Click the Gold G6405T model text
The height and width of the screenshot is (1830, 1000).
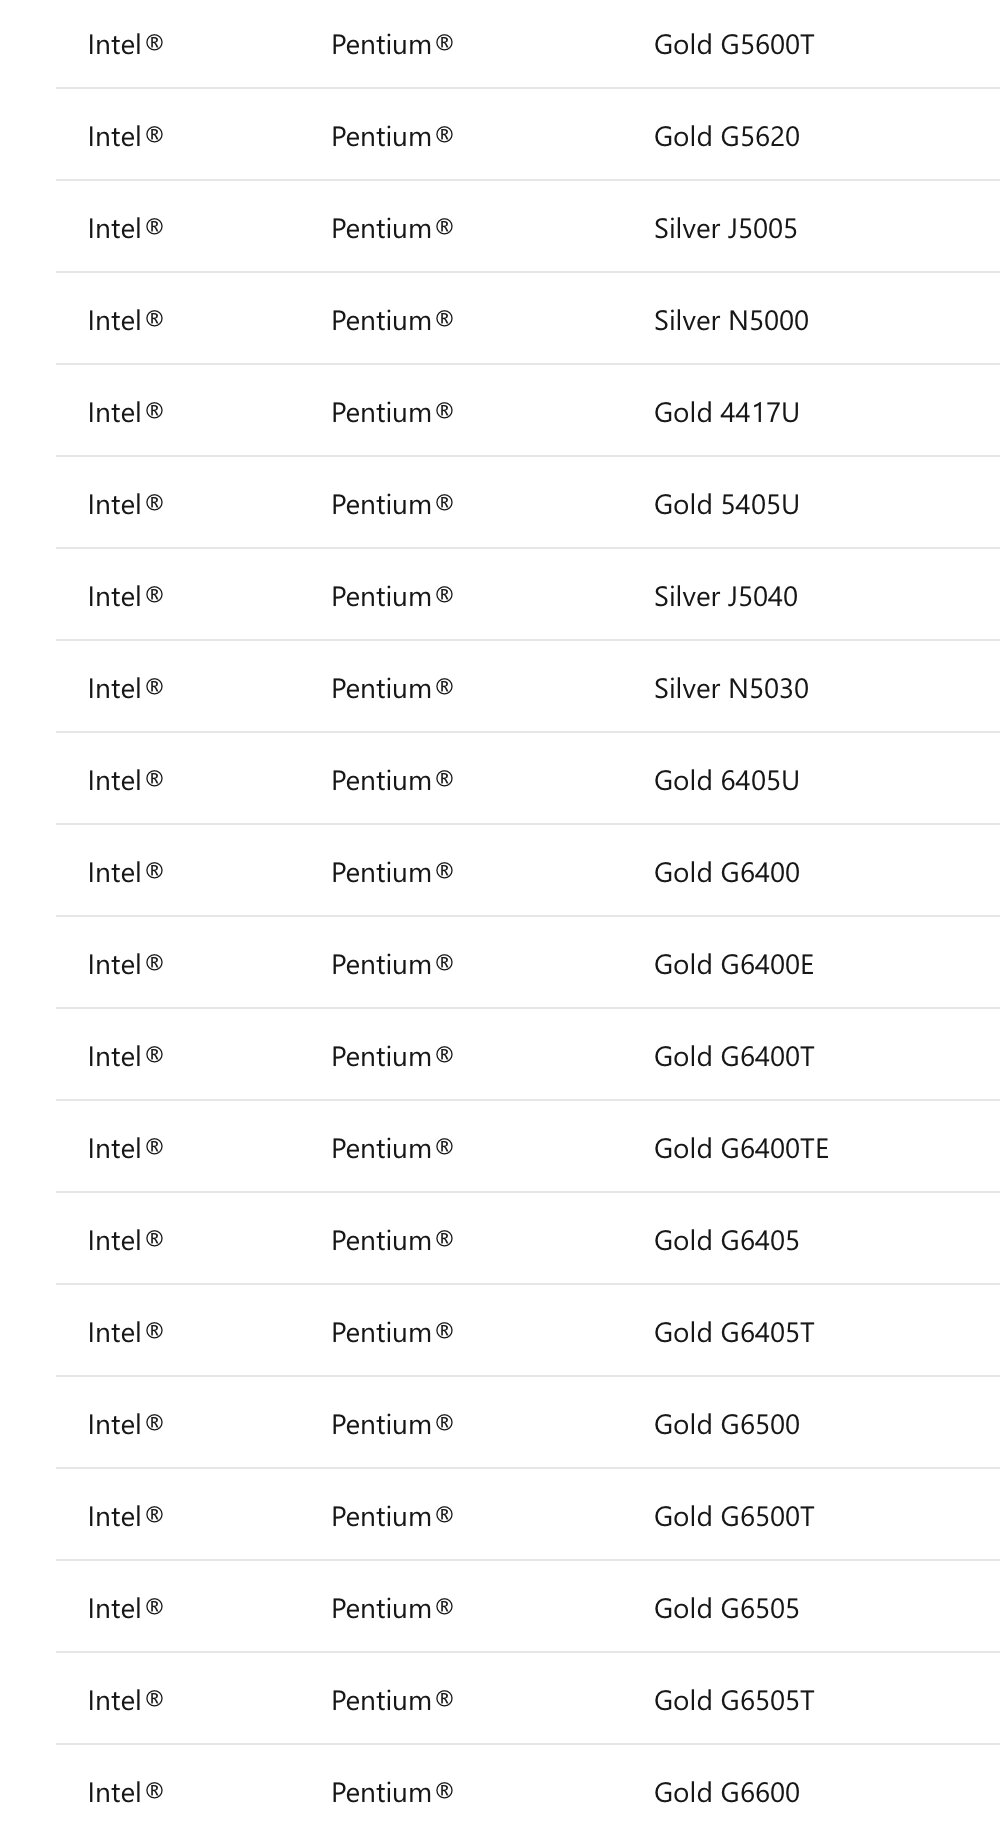[734, 1333]
